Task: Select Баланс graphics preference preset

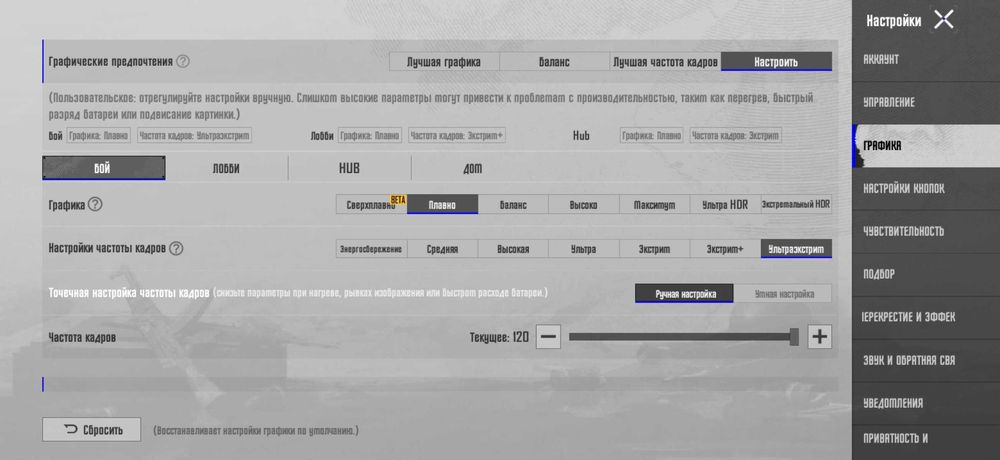Action: [554, 62]
